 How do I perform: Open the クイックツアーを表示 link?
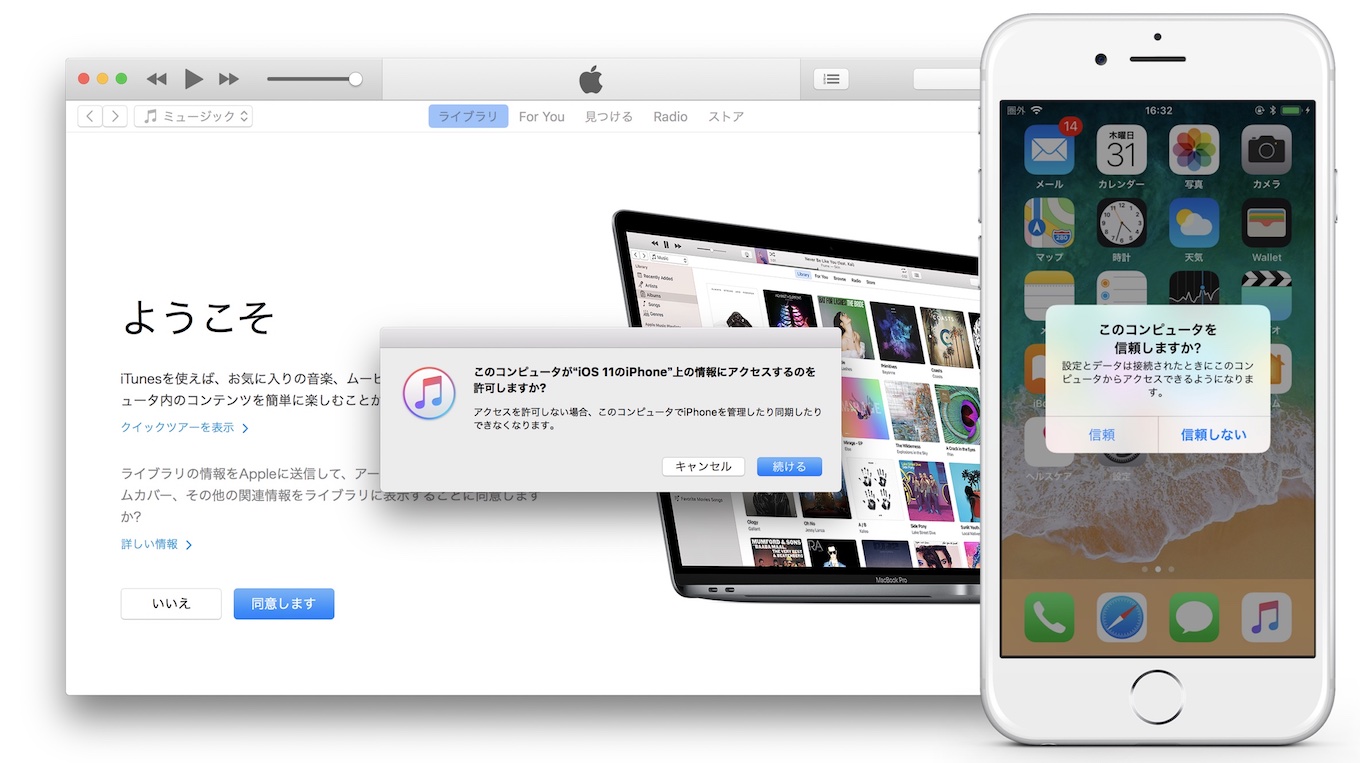tap(184, 427)
